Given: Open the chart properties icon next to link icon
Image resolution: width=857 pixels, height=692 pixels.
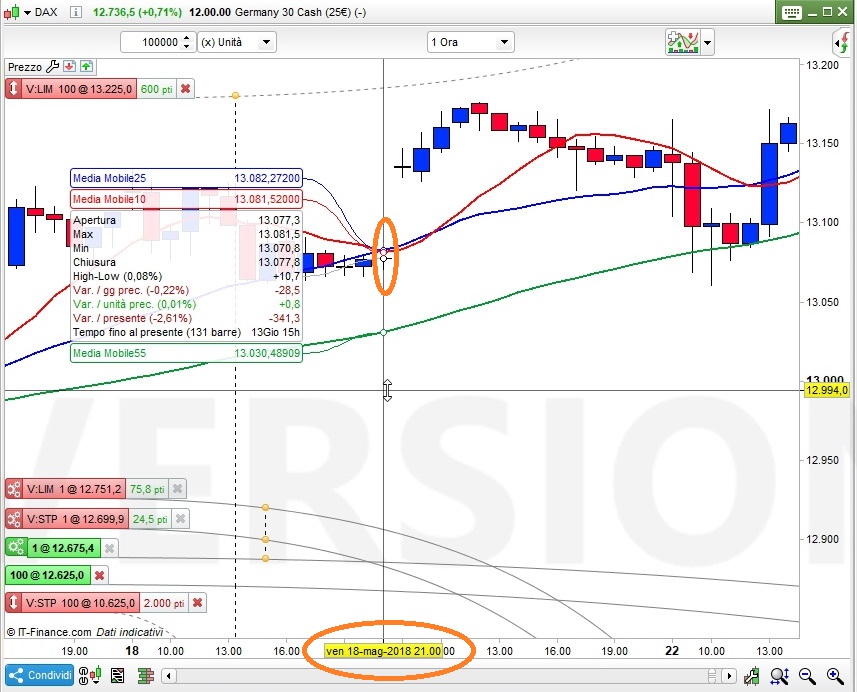Looking at the screenshot, I should pyautogui.click(x=118, y=676).
